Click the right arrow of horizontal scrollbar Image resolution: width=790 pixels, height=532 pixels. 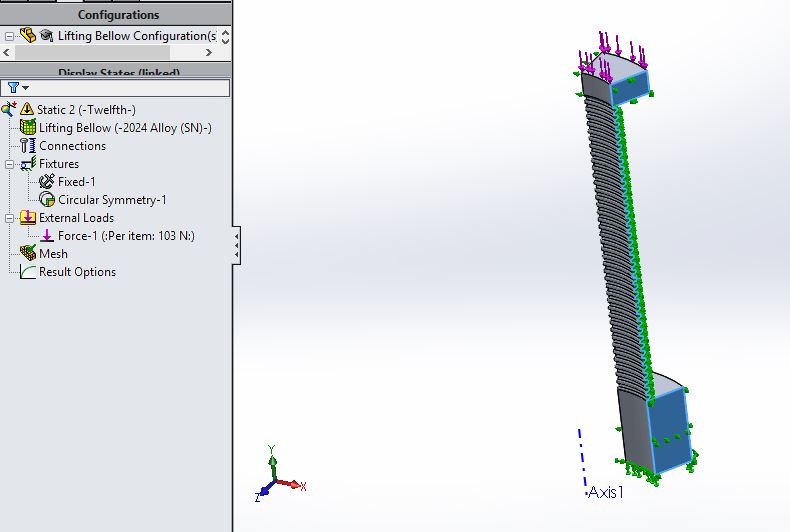tap(209, 52)
